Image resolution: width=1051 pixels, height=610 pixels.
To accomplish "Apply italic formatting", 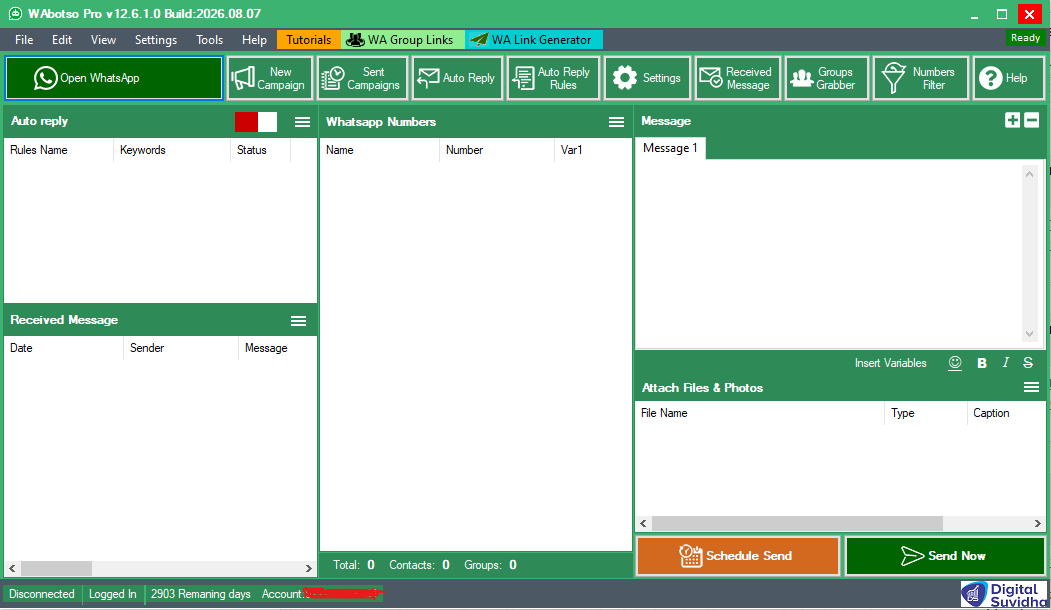I will tap(1005, 363).
